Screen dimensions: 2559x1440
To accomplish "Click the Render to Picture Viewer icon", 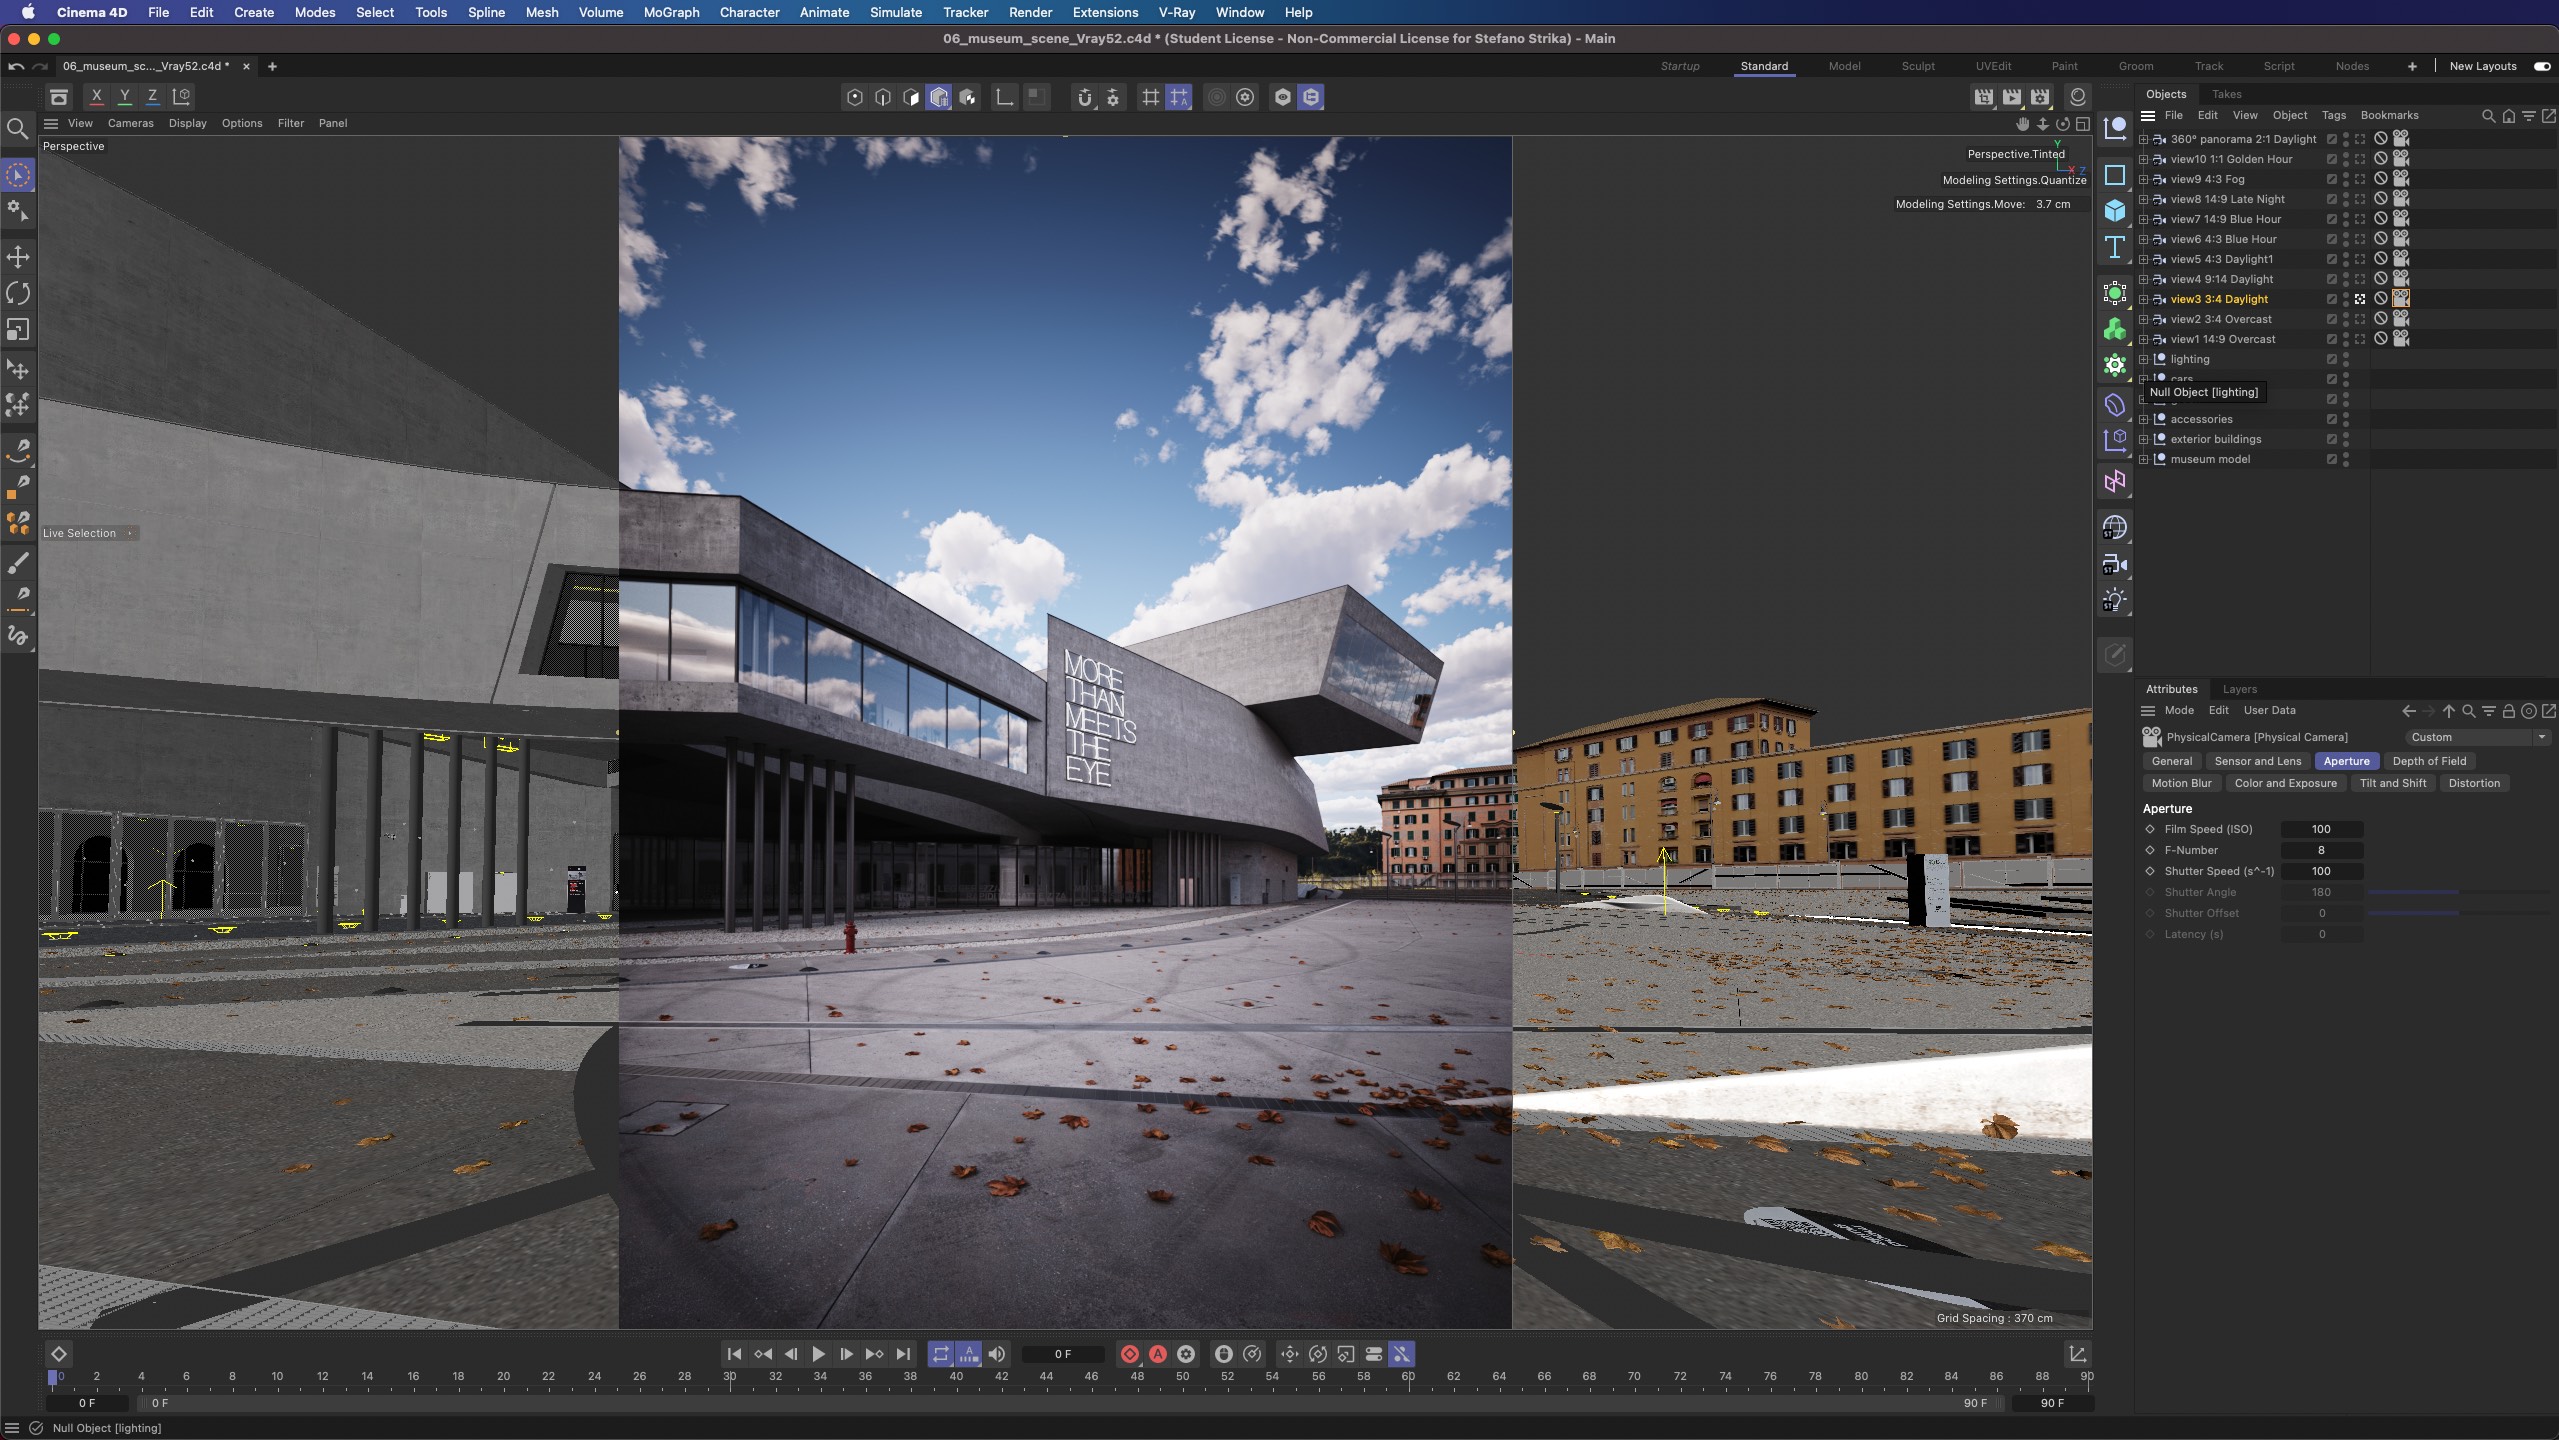I will pyautogui.click(x=2011, y=97).
